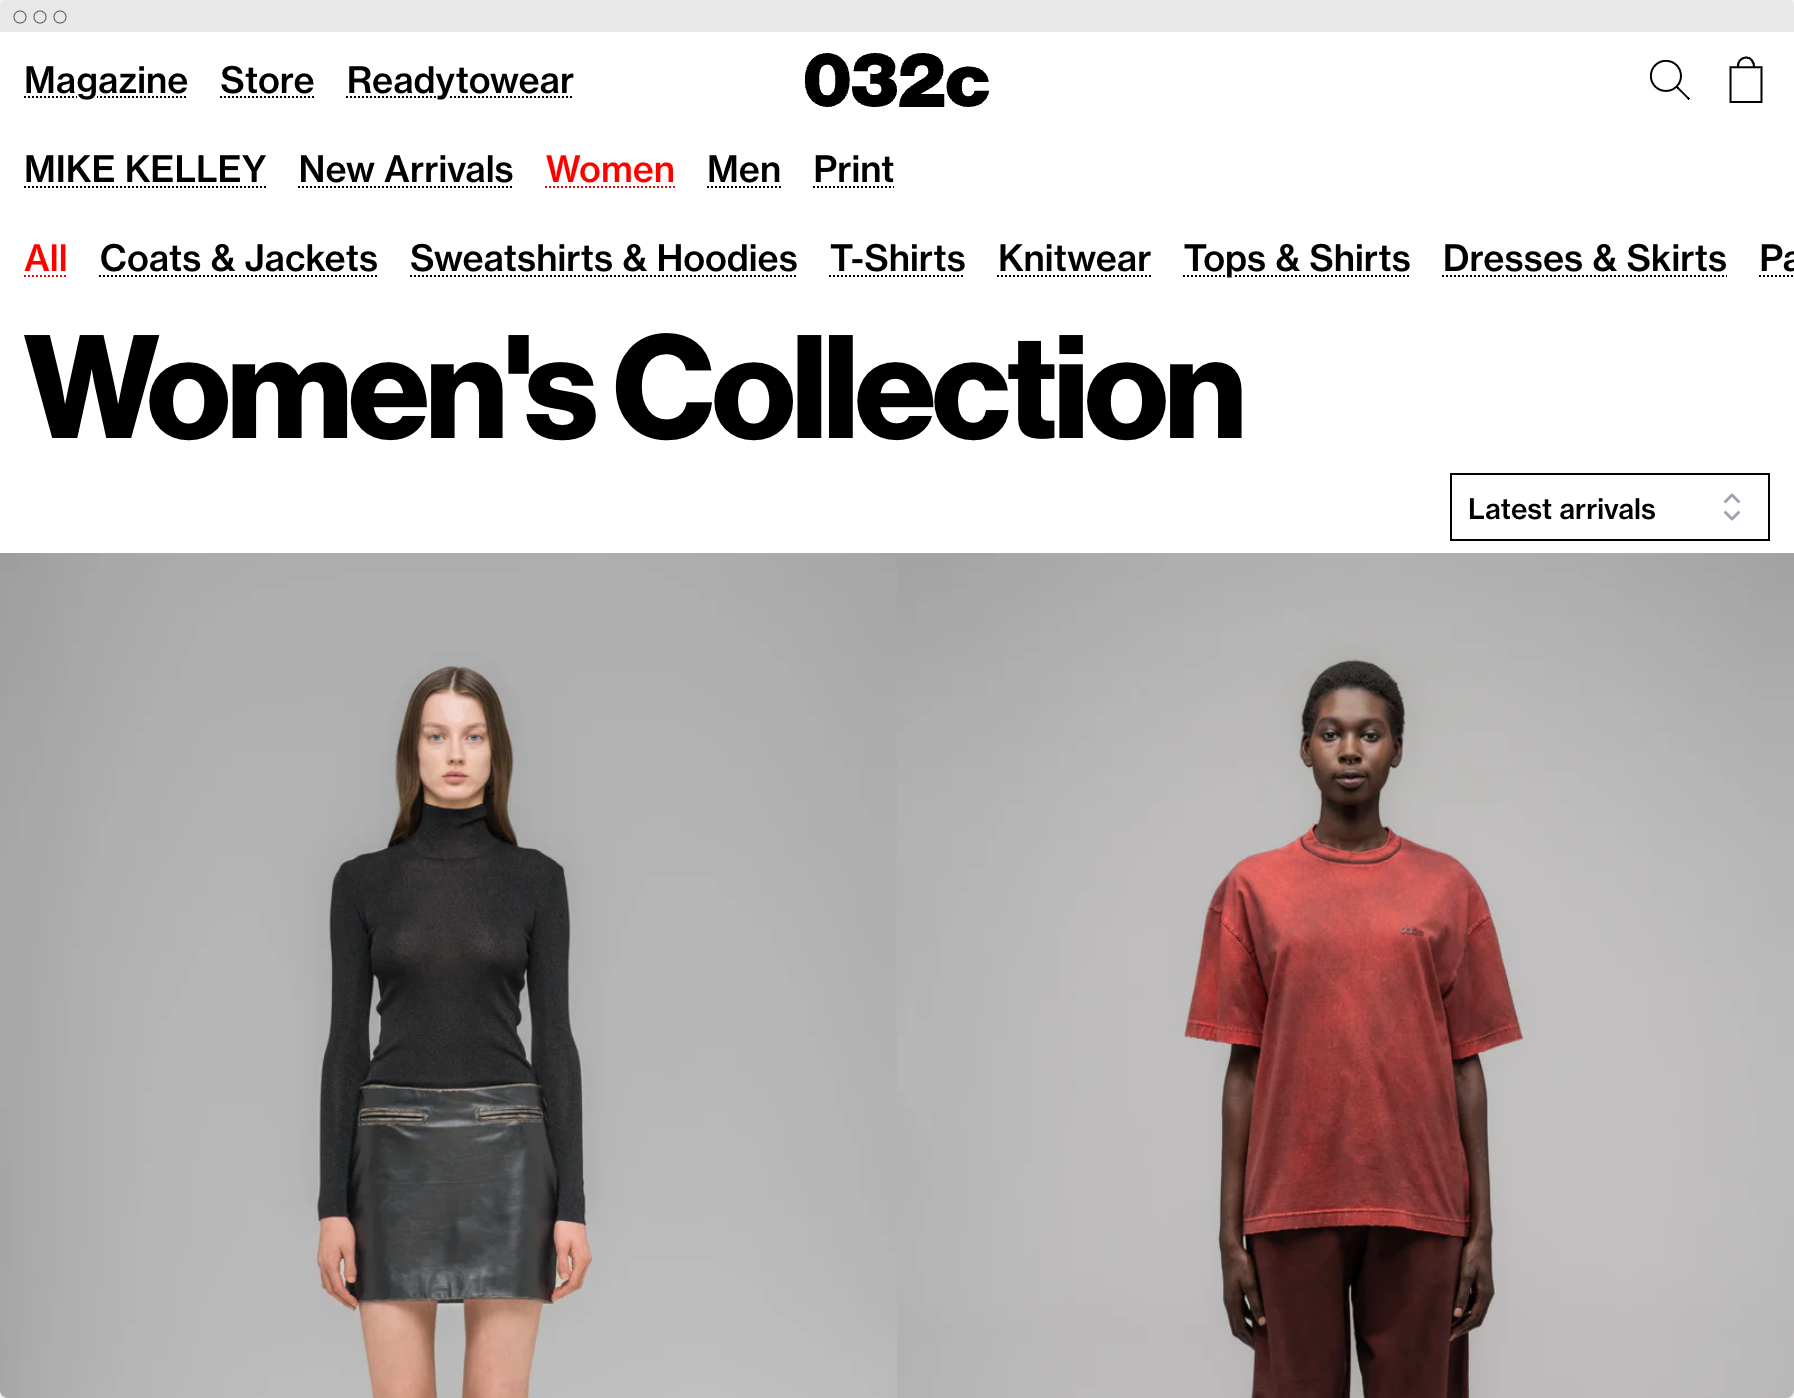Filter by Dresses & Skirts
This screenshot has height=1398, width=1794.
tap(1584, 259)
